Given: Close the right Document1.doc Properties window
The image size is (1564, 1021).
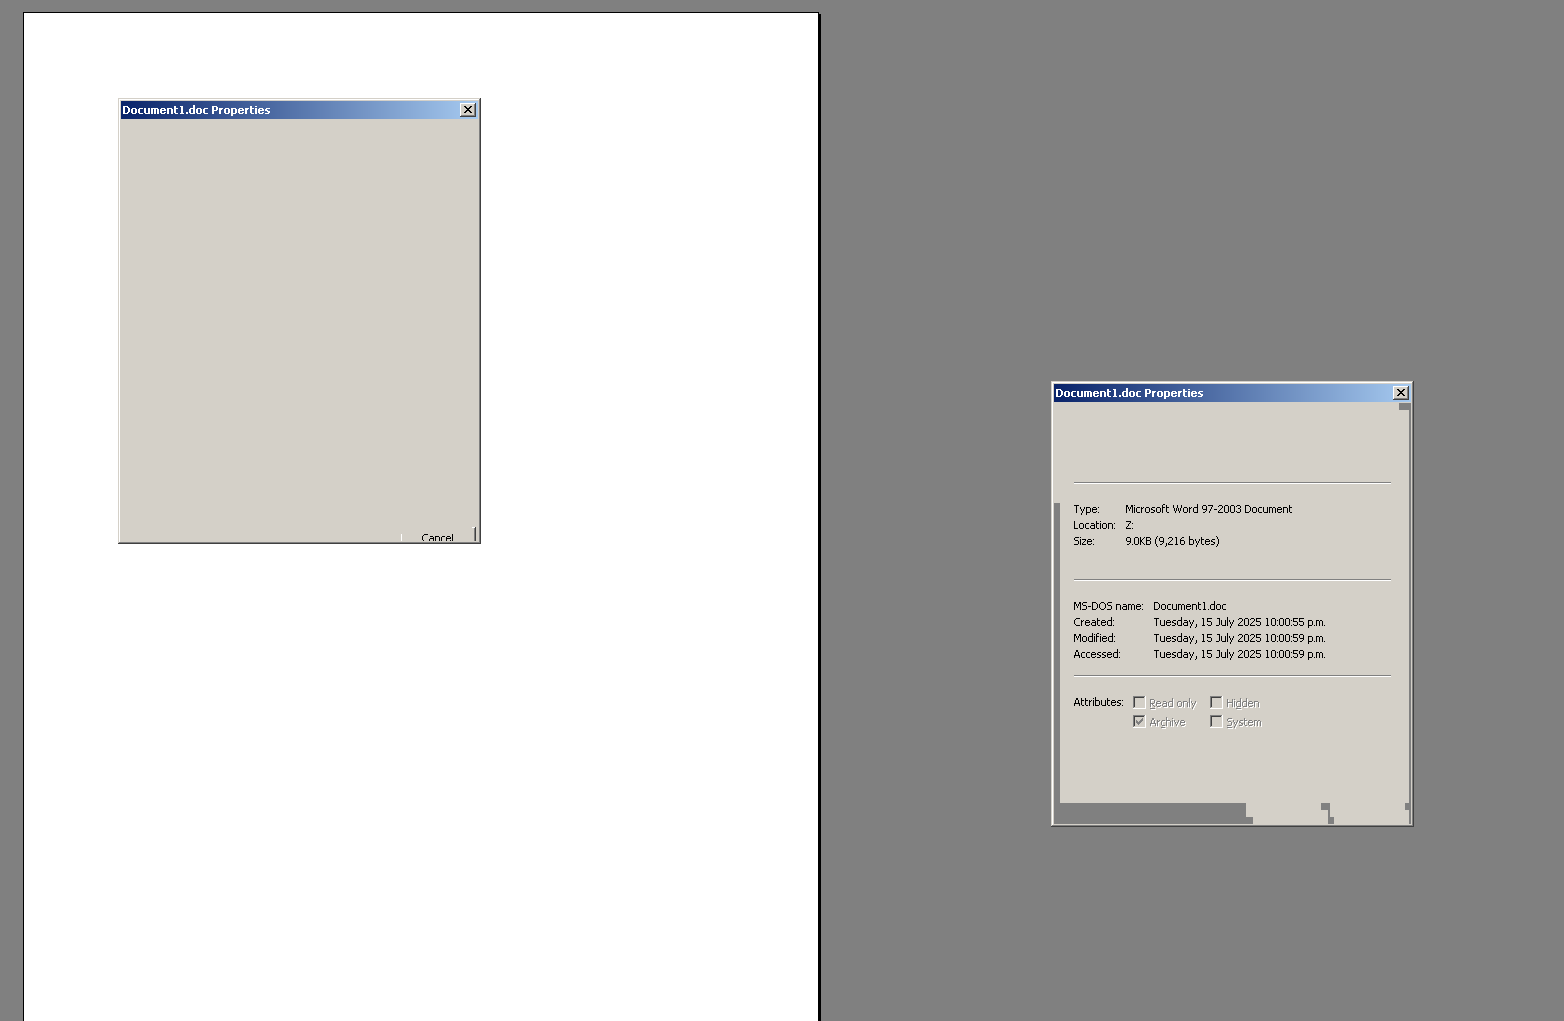Looking at the screenshot, I should [1400, 393].
